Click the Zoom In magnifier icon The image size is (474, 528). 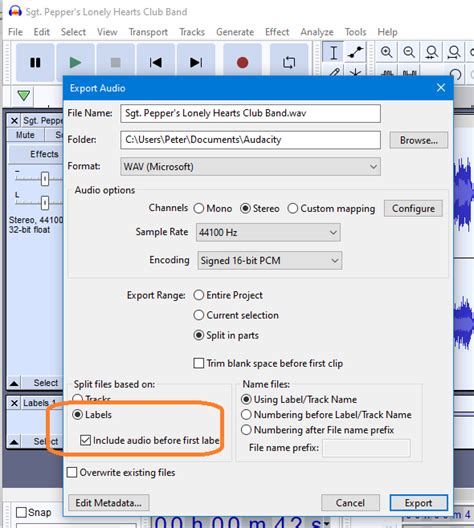386,52
